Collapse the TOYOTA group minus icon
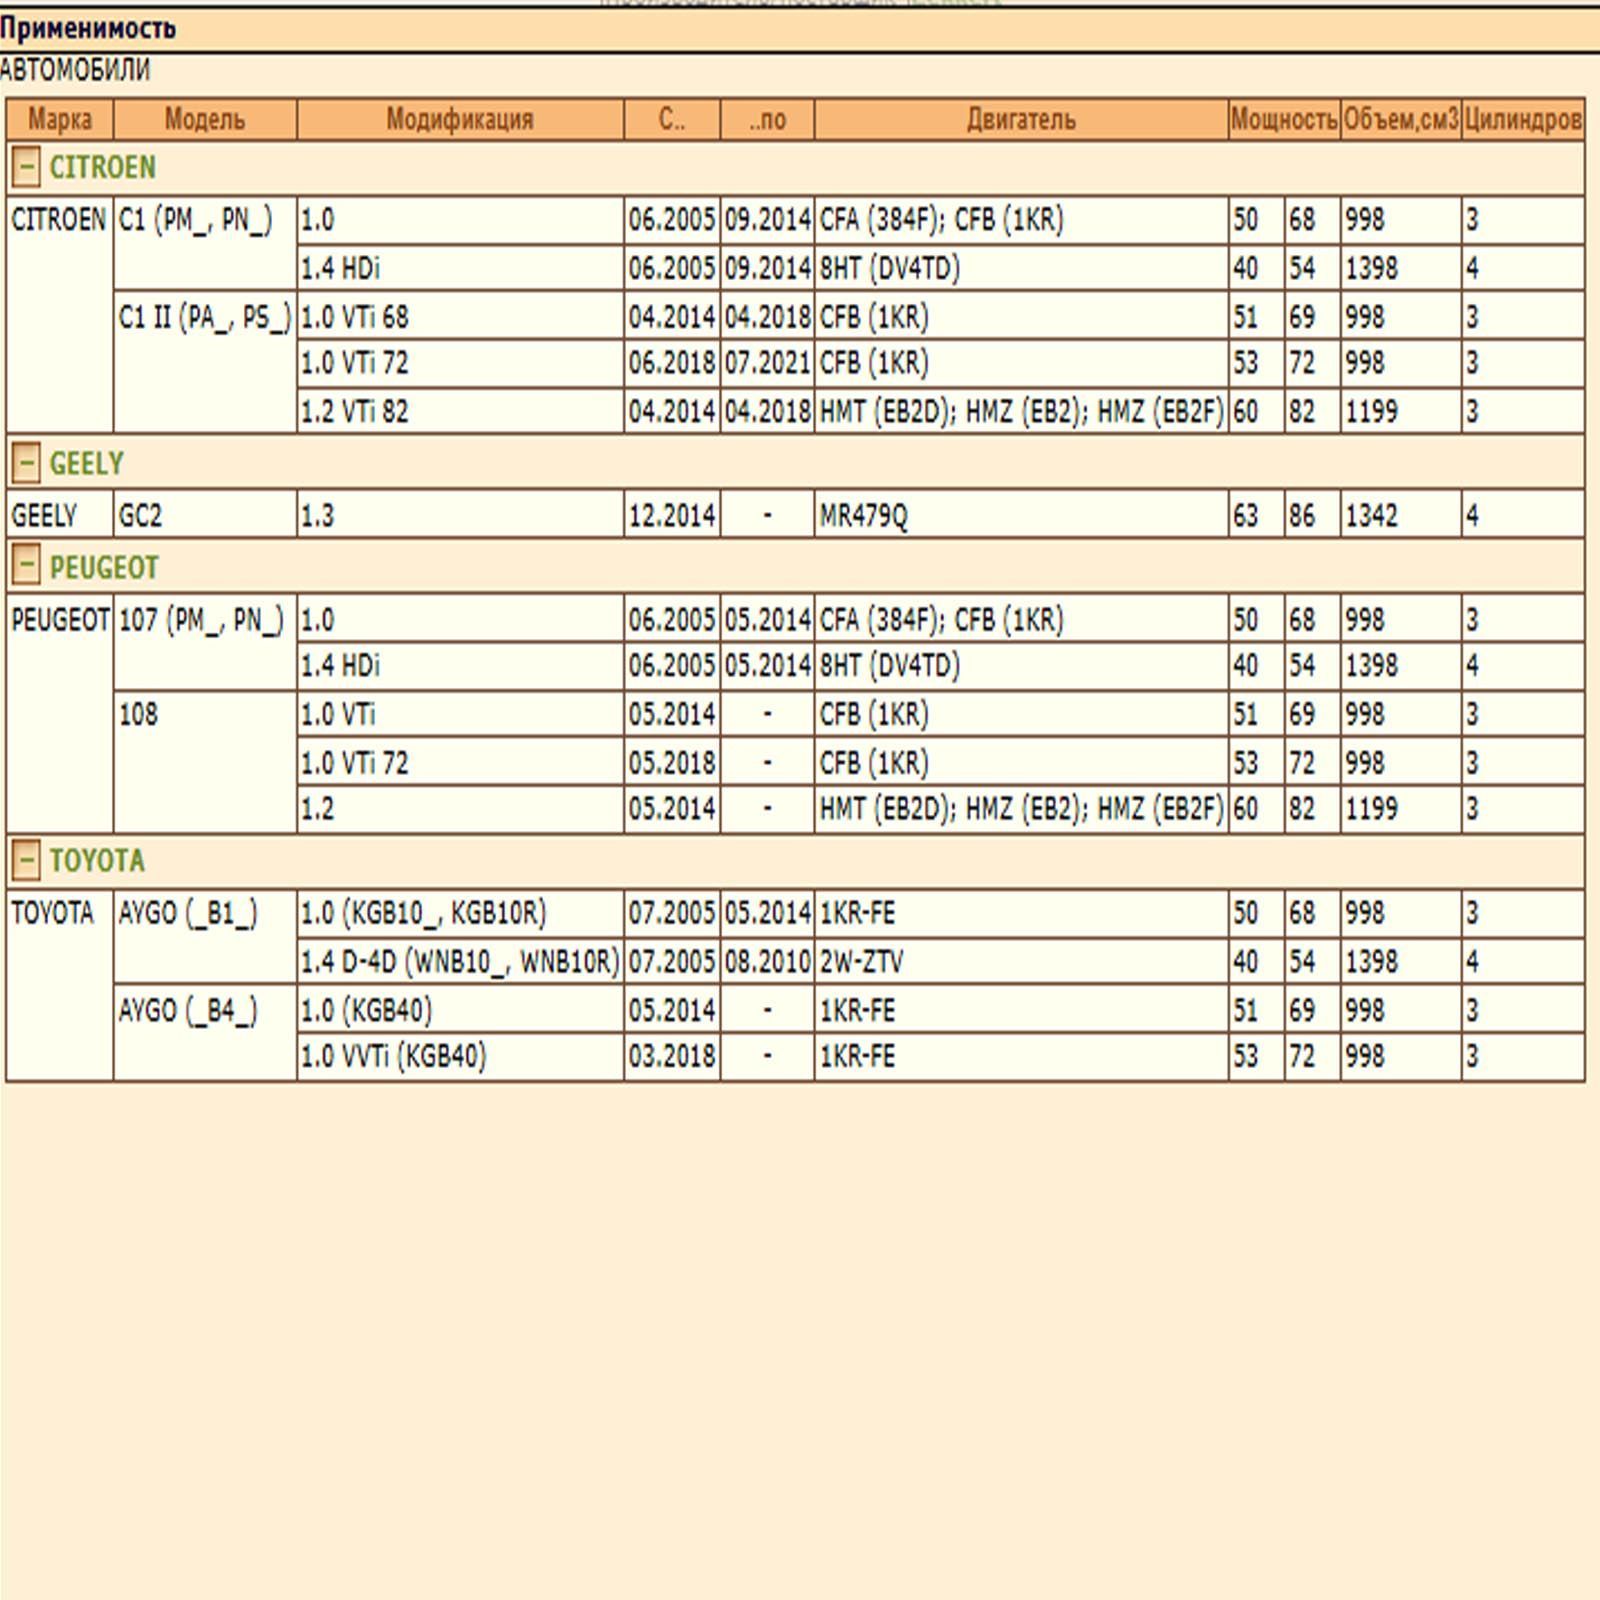 [x=26, y=861]
